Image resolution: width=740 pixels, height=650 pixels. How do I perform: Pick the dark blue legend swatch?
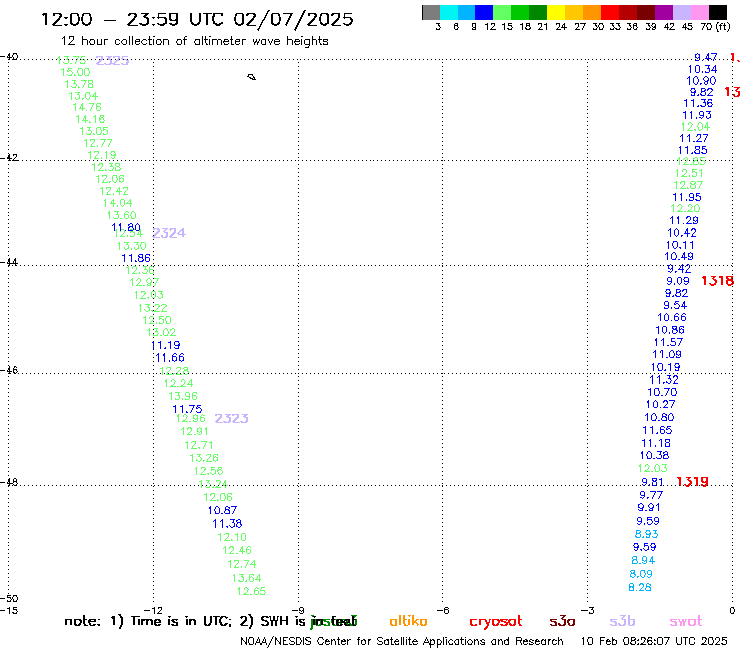(484, 12)
